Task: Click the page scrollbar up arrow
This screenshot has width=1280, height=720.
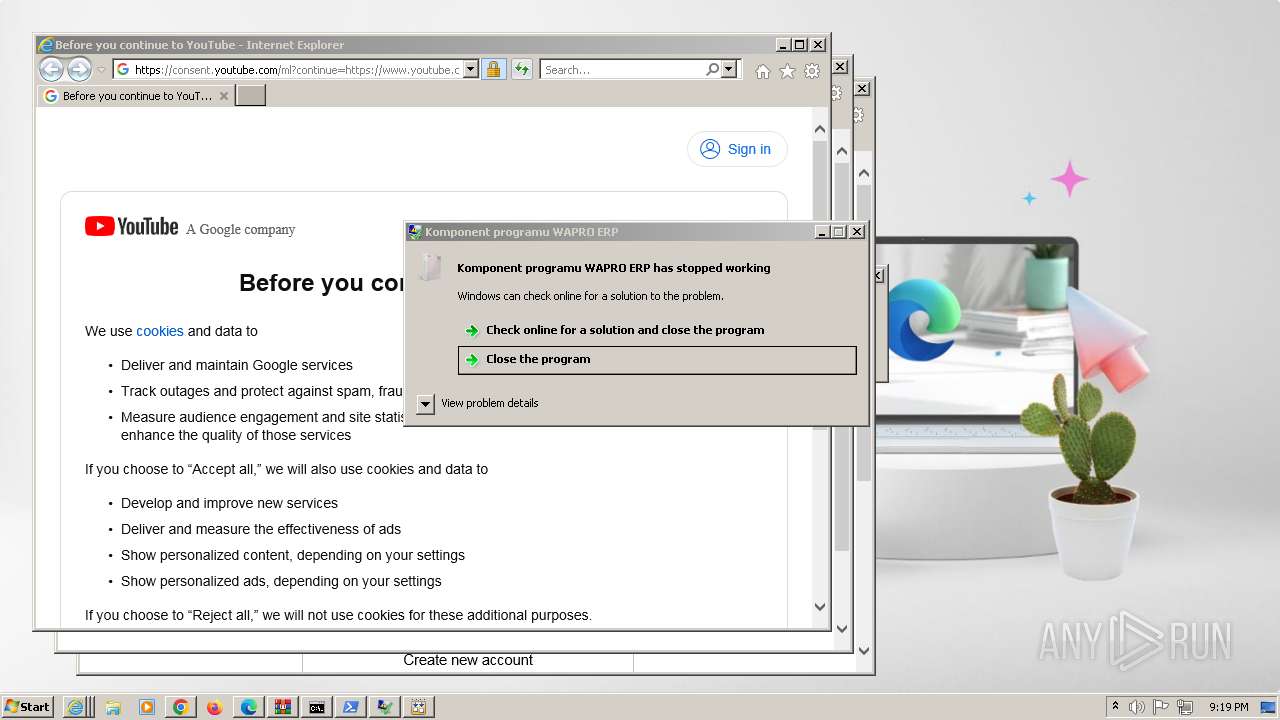Action: 820,129
